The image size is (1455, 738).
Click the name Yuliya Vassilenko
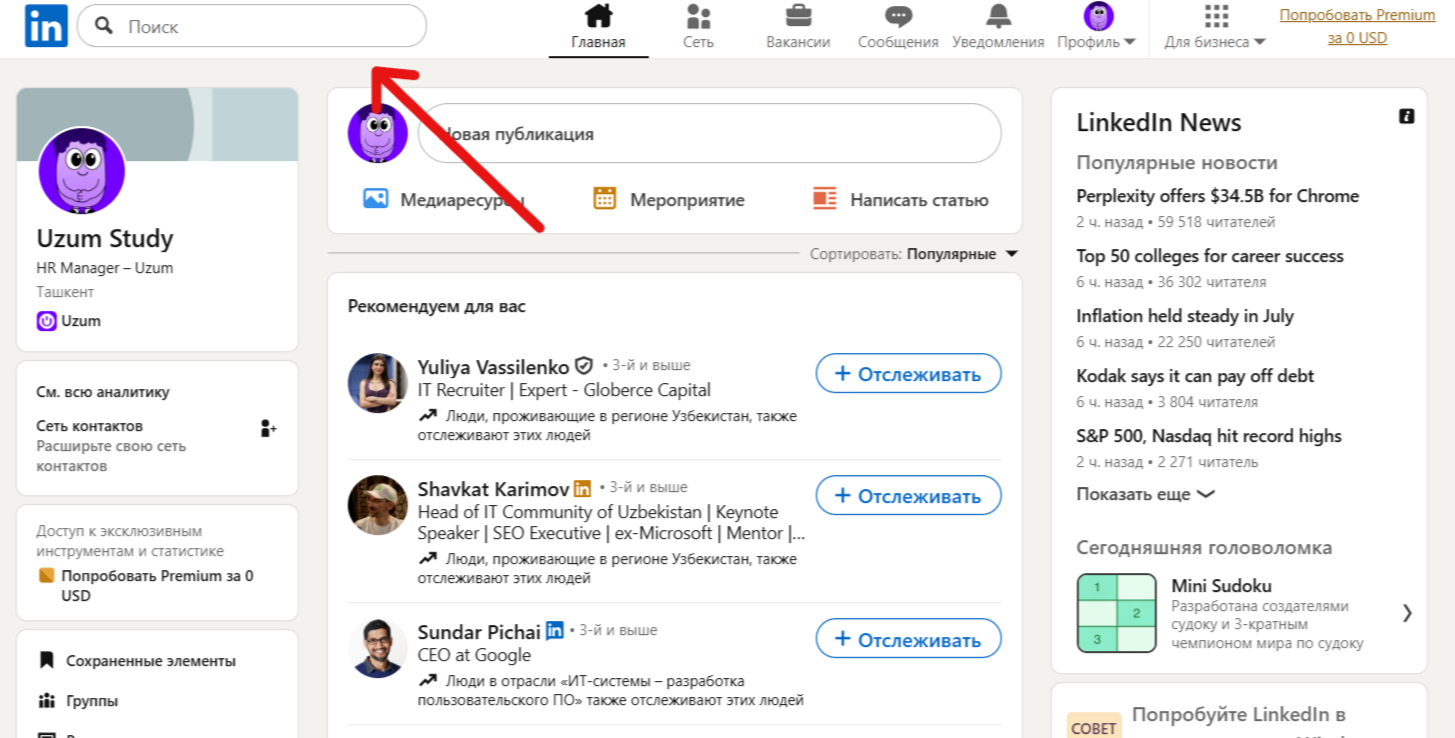[x=493, y=367]
